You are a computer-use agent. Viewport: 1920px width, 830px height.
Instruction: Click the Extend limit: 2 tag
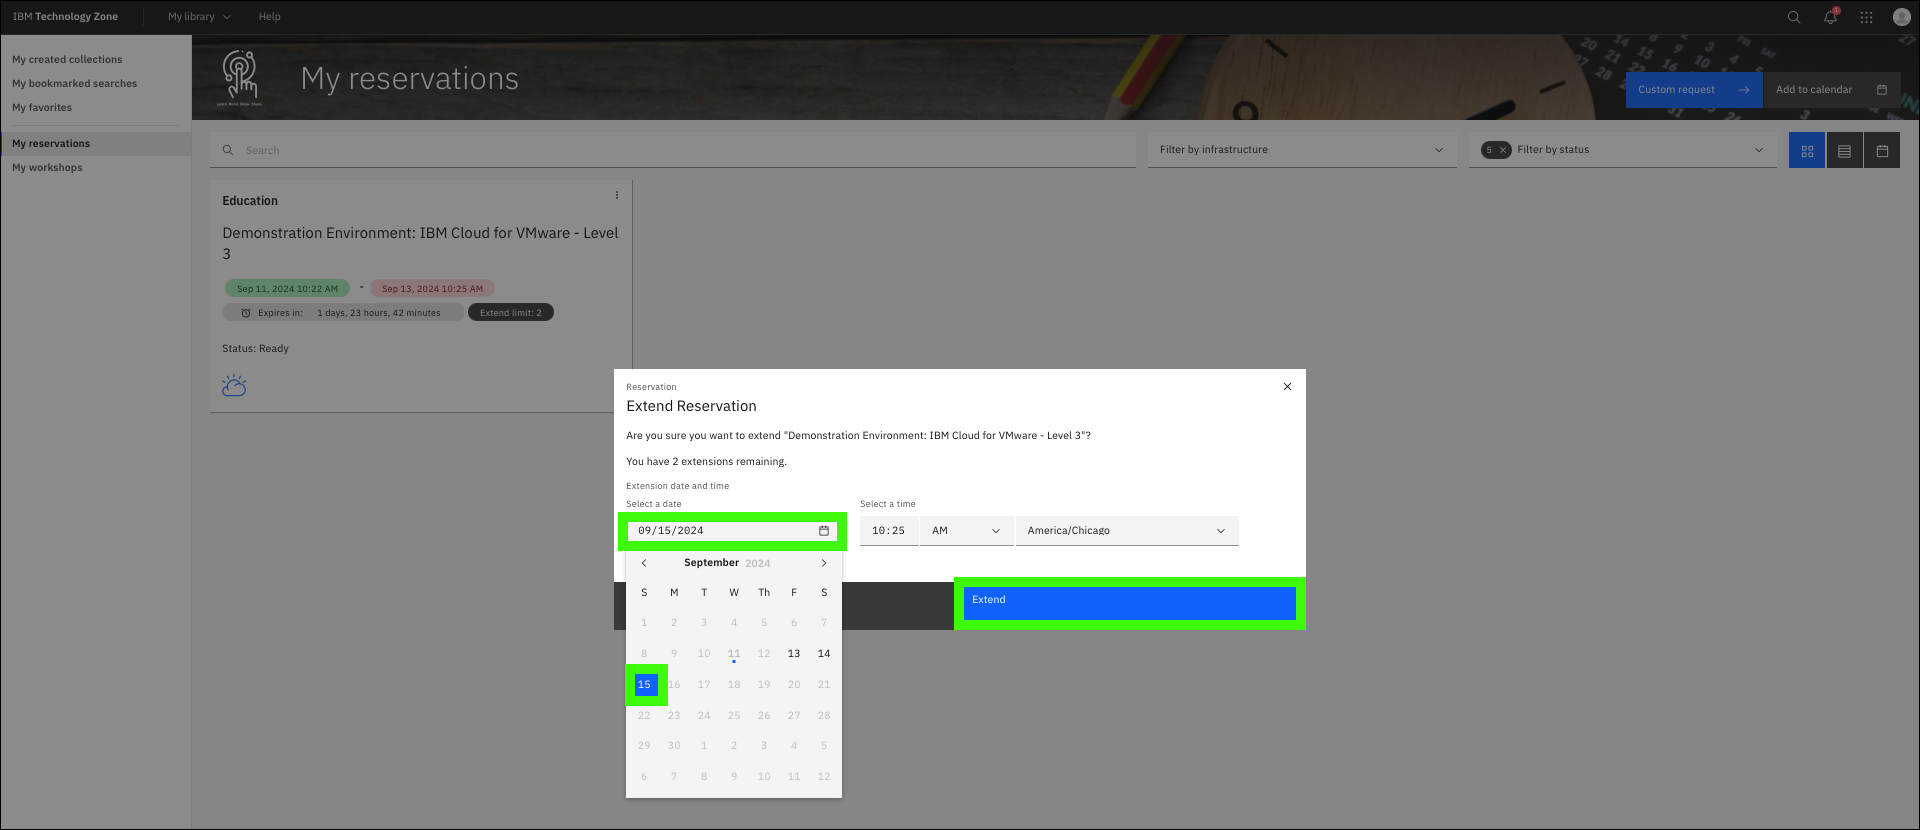(511, 313)
